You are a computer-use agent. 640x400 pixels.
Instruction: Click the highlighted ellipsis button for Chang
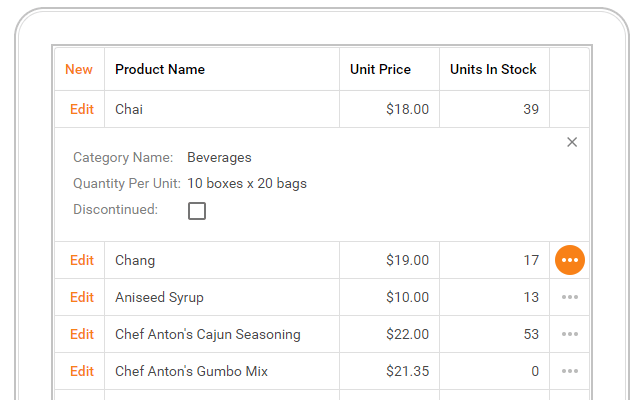tap(570, 260)
